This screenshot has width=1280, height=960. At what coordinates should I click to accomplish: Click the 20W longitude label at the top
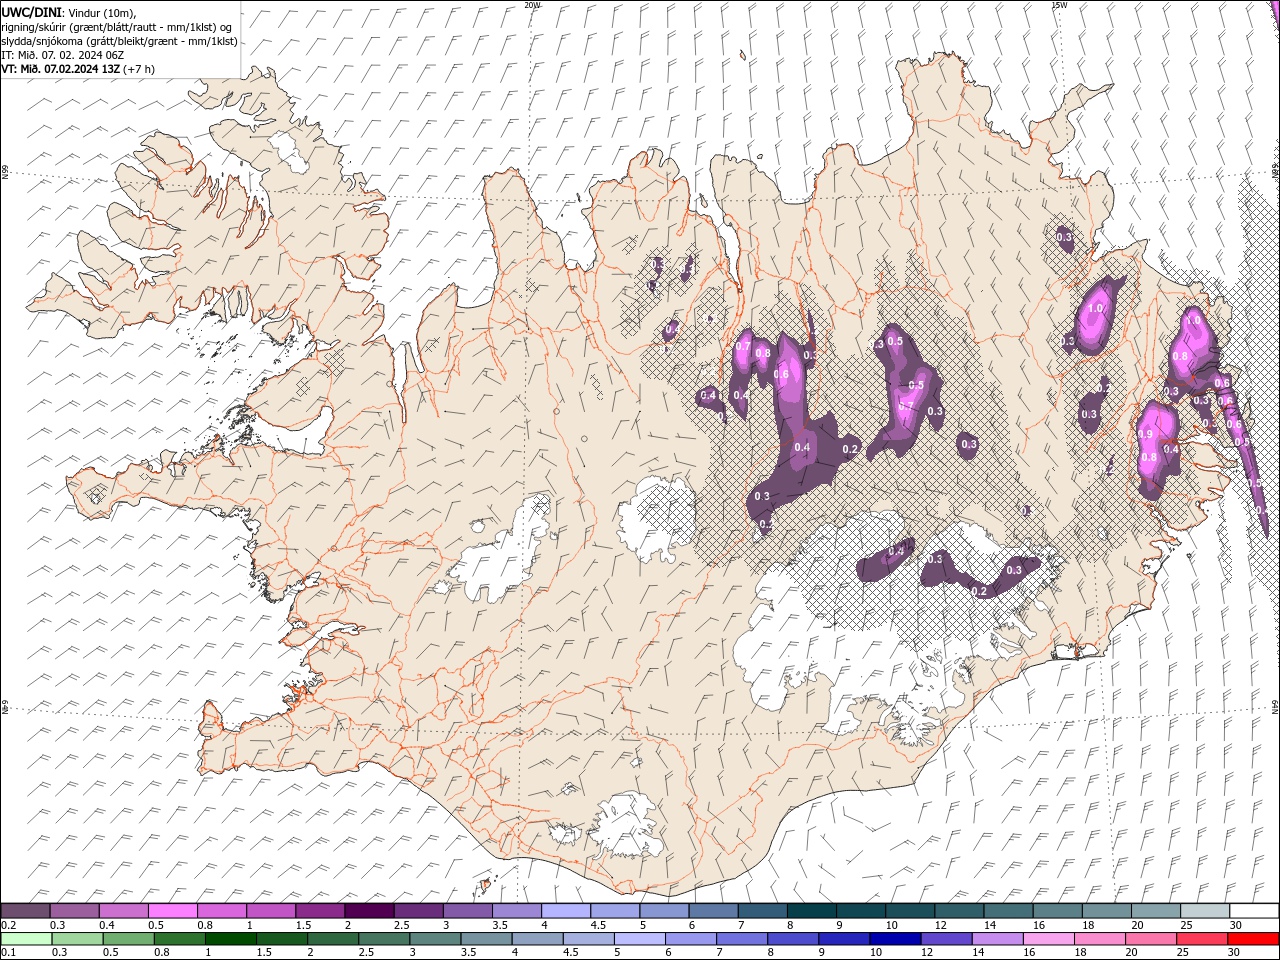point(532,5)
